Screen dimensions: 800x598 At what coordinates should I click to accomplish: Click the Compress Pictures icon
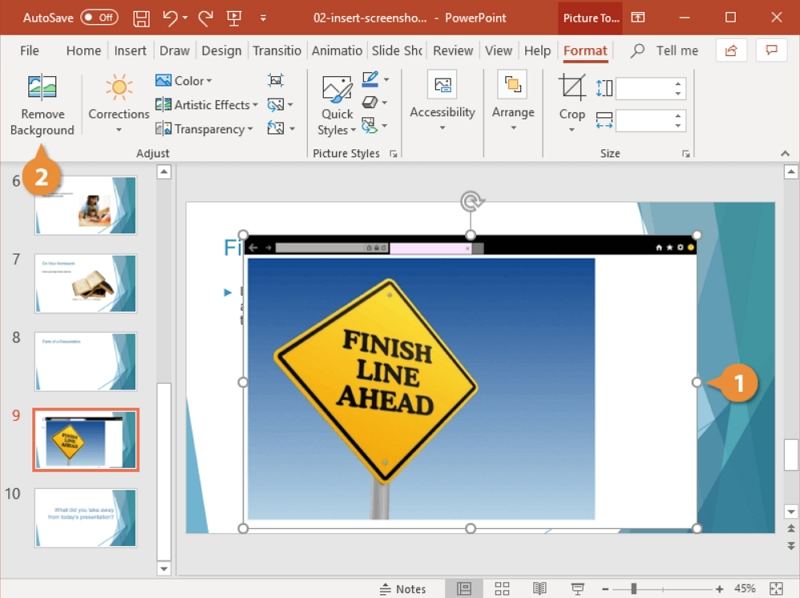point(276,81)
